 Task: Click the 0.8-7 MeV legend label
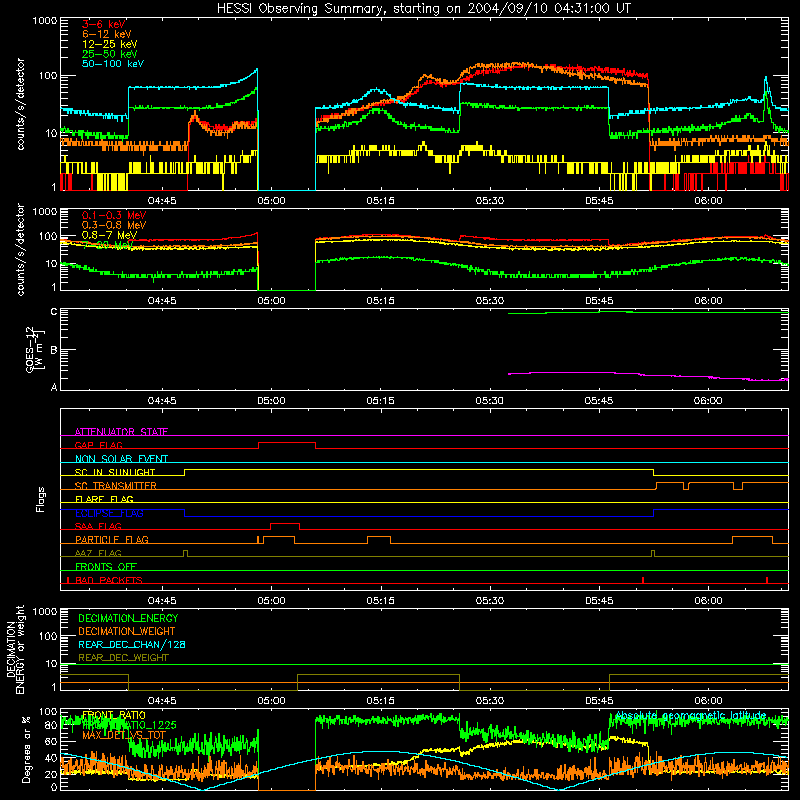[109, 235]
